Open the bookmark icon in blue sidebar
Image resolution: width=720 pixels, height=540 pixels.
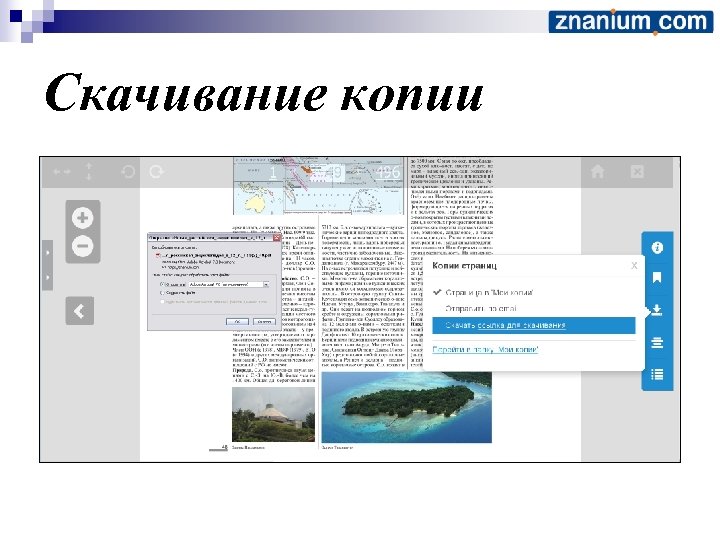click(x=657, y=277)
